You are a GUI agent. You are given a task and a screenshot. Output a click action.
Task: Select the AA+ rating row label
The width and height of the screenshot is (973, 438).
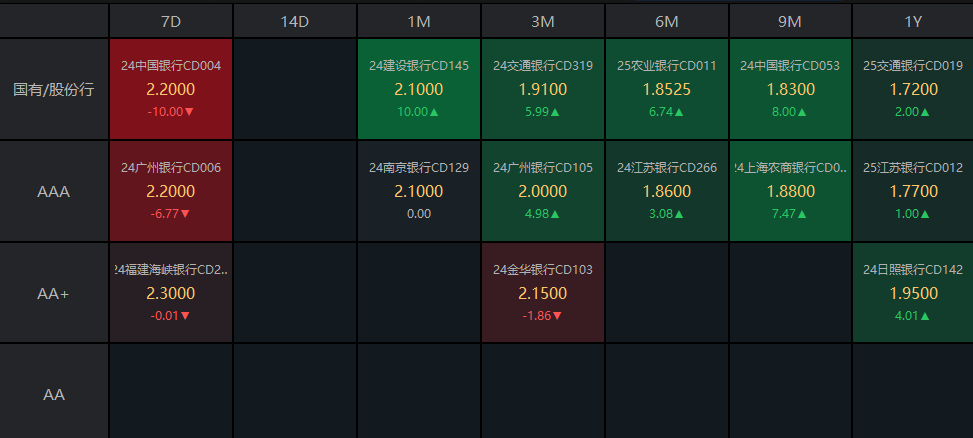(x=54, y=293)
